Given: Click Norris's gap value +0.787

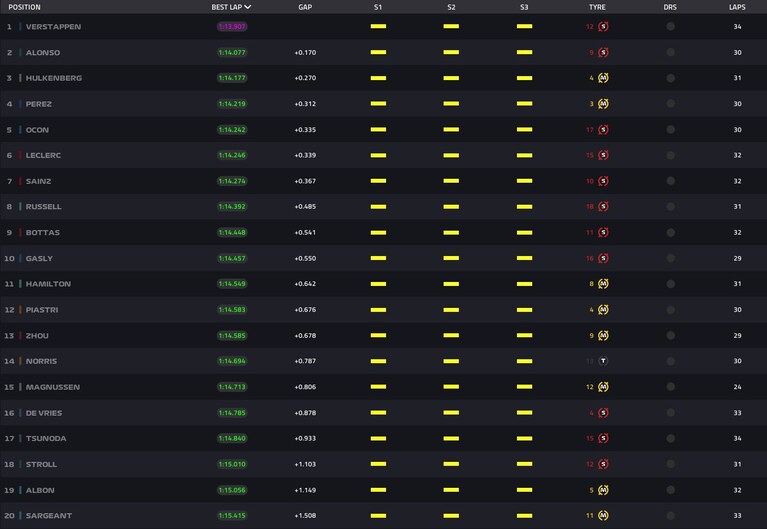Looking at the screenshot, I should (x=305, y=361).
